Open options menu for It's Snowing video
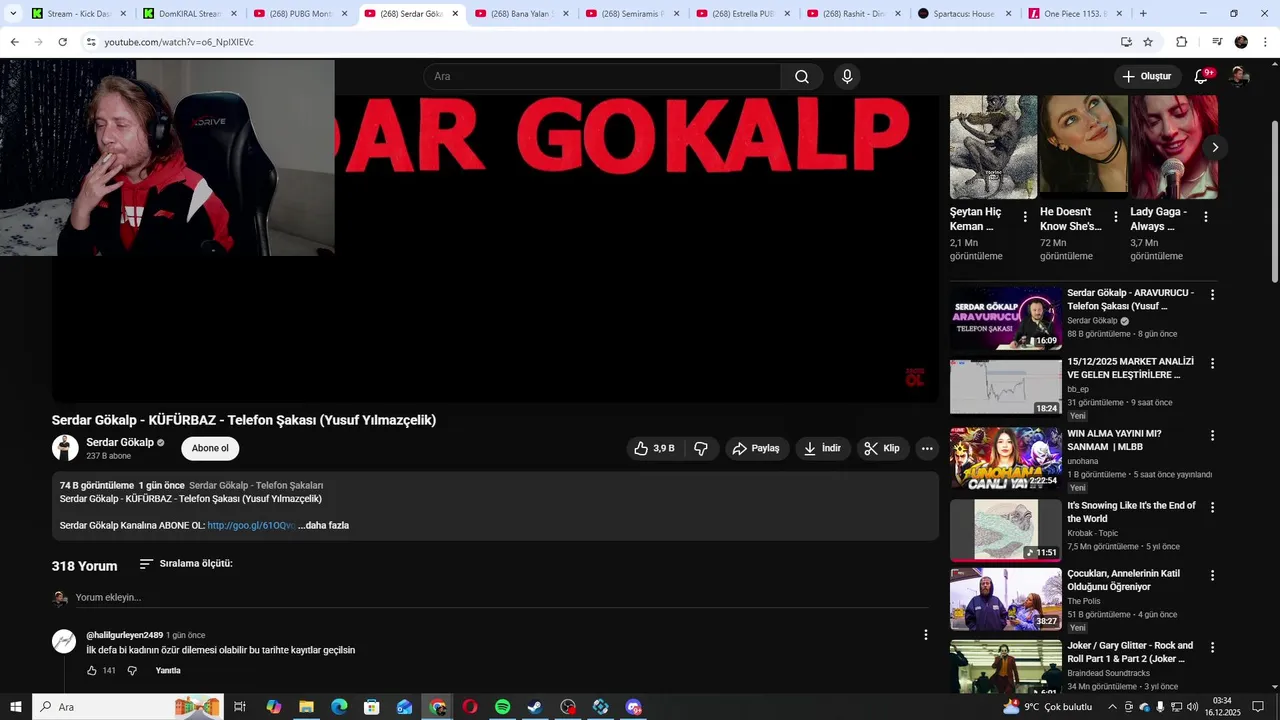 (x=1212, y=508)
